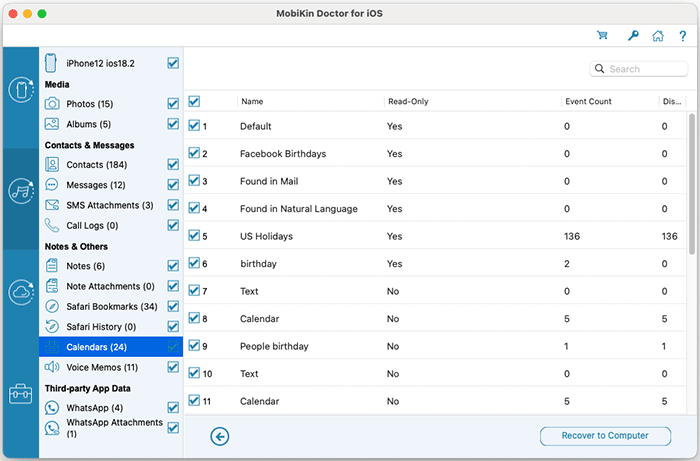Click the Photos camera icon
The width and height of the screenshot is (700, 461).
point(52,104)
